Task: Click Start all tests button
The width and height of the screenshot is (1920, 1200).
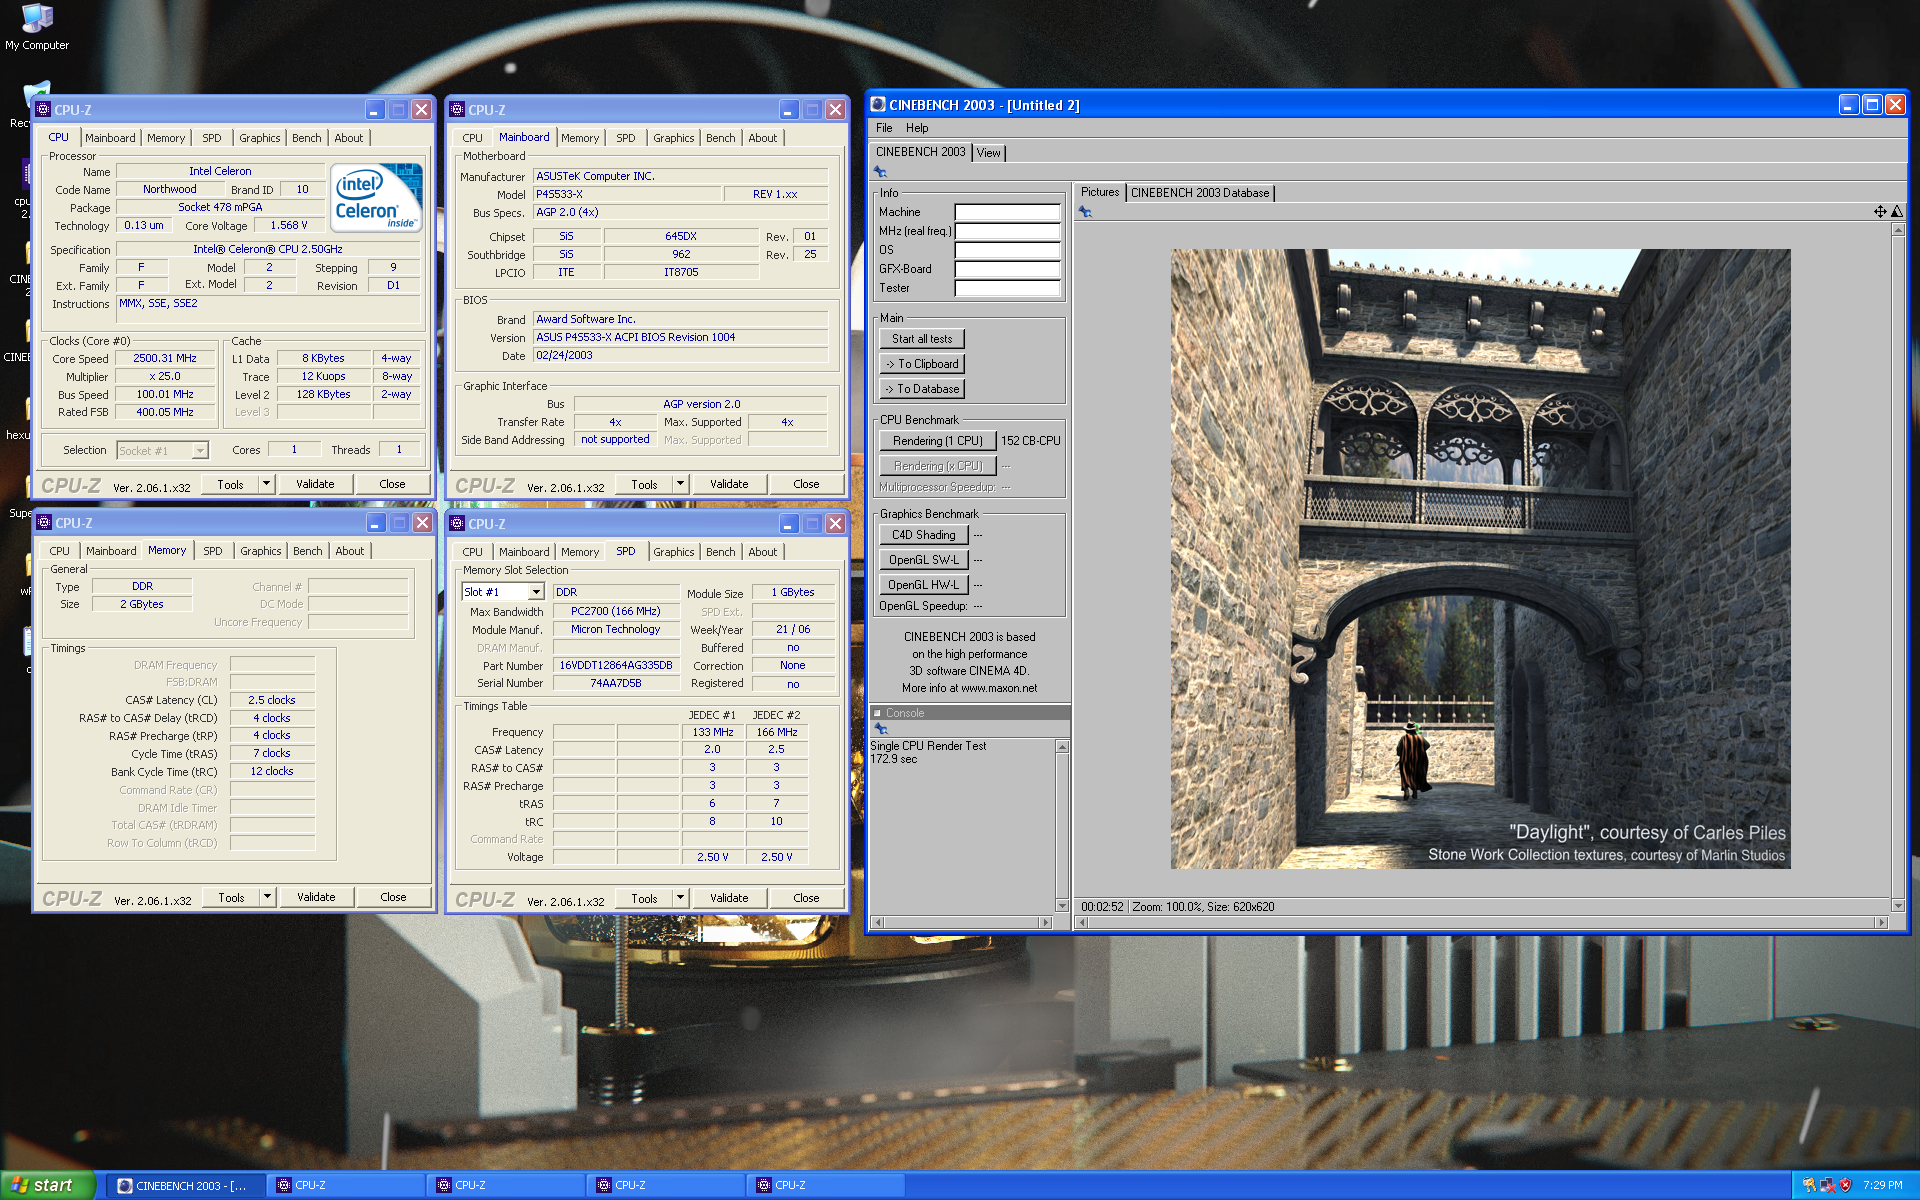Action: point(922,339)
